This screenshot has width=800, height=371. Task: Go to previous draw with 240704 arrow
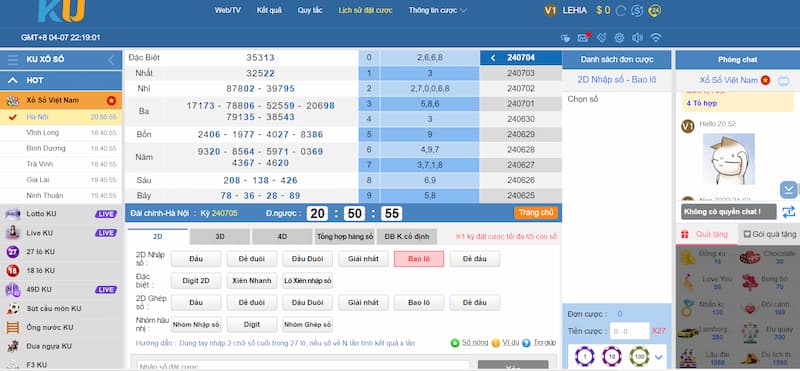(x=493, y=58)
